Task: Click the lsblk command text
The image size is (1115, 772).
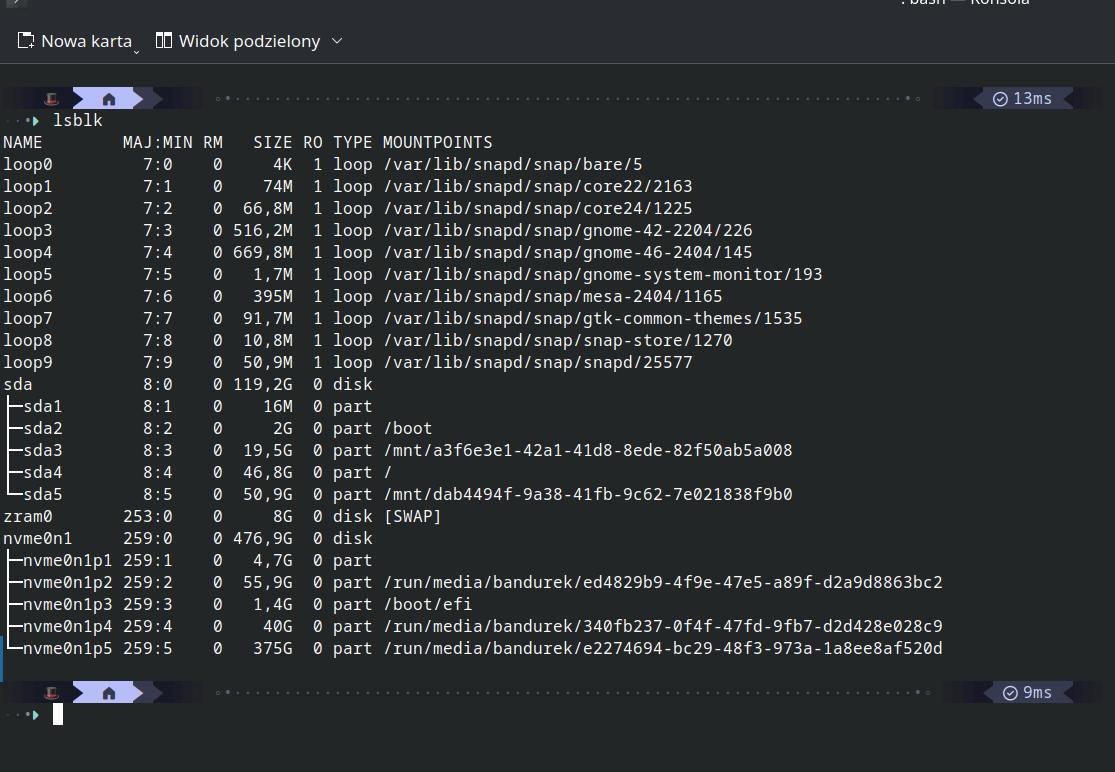Action: [x=77, y=120]
